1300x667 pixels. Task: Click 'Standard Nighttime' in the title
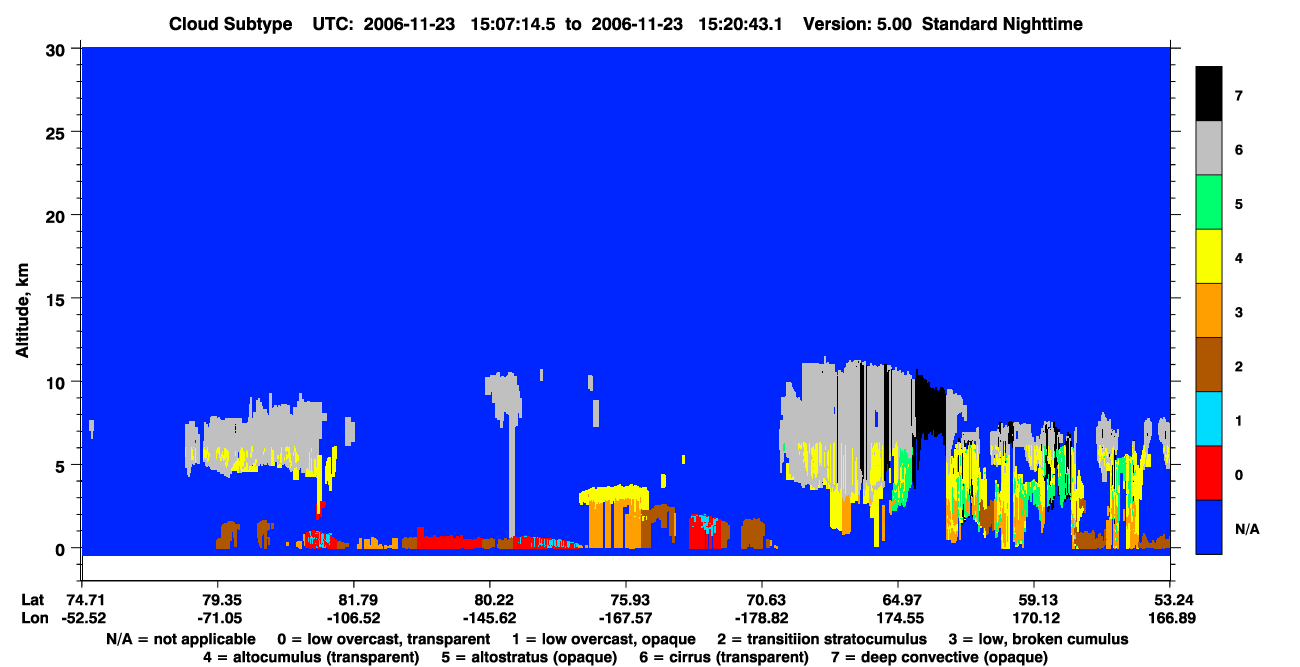pos(1003,24)
